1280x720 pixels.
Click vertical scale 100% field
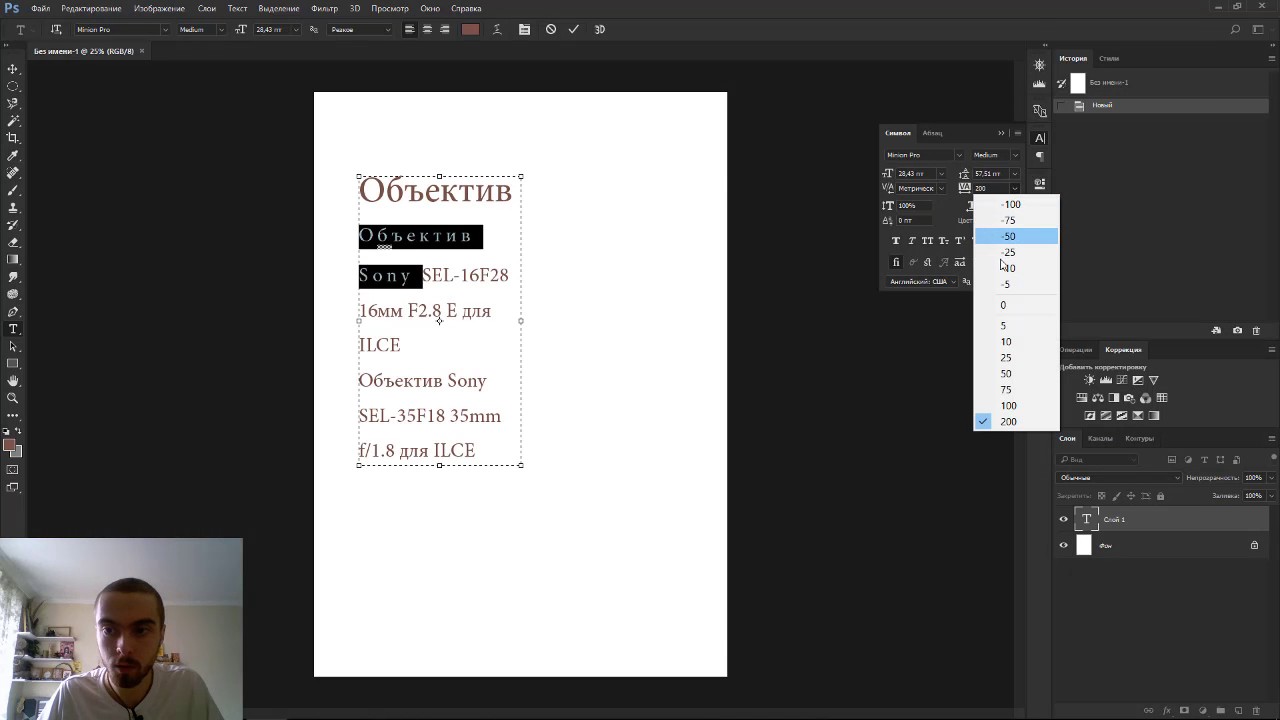pos(912,206)
